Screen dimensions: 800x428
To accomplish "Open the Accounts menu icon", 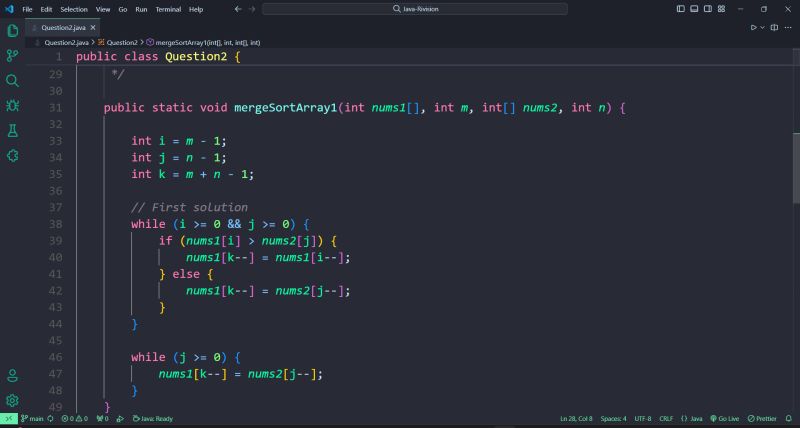I will point(13,376).
